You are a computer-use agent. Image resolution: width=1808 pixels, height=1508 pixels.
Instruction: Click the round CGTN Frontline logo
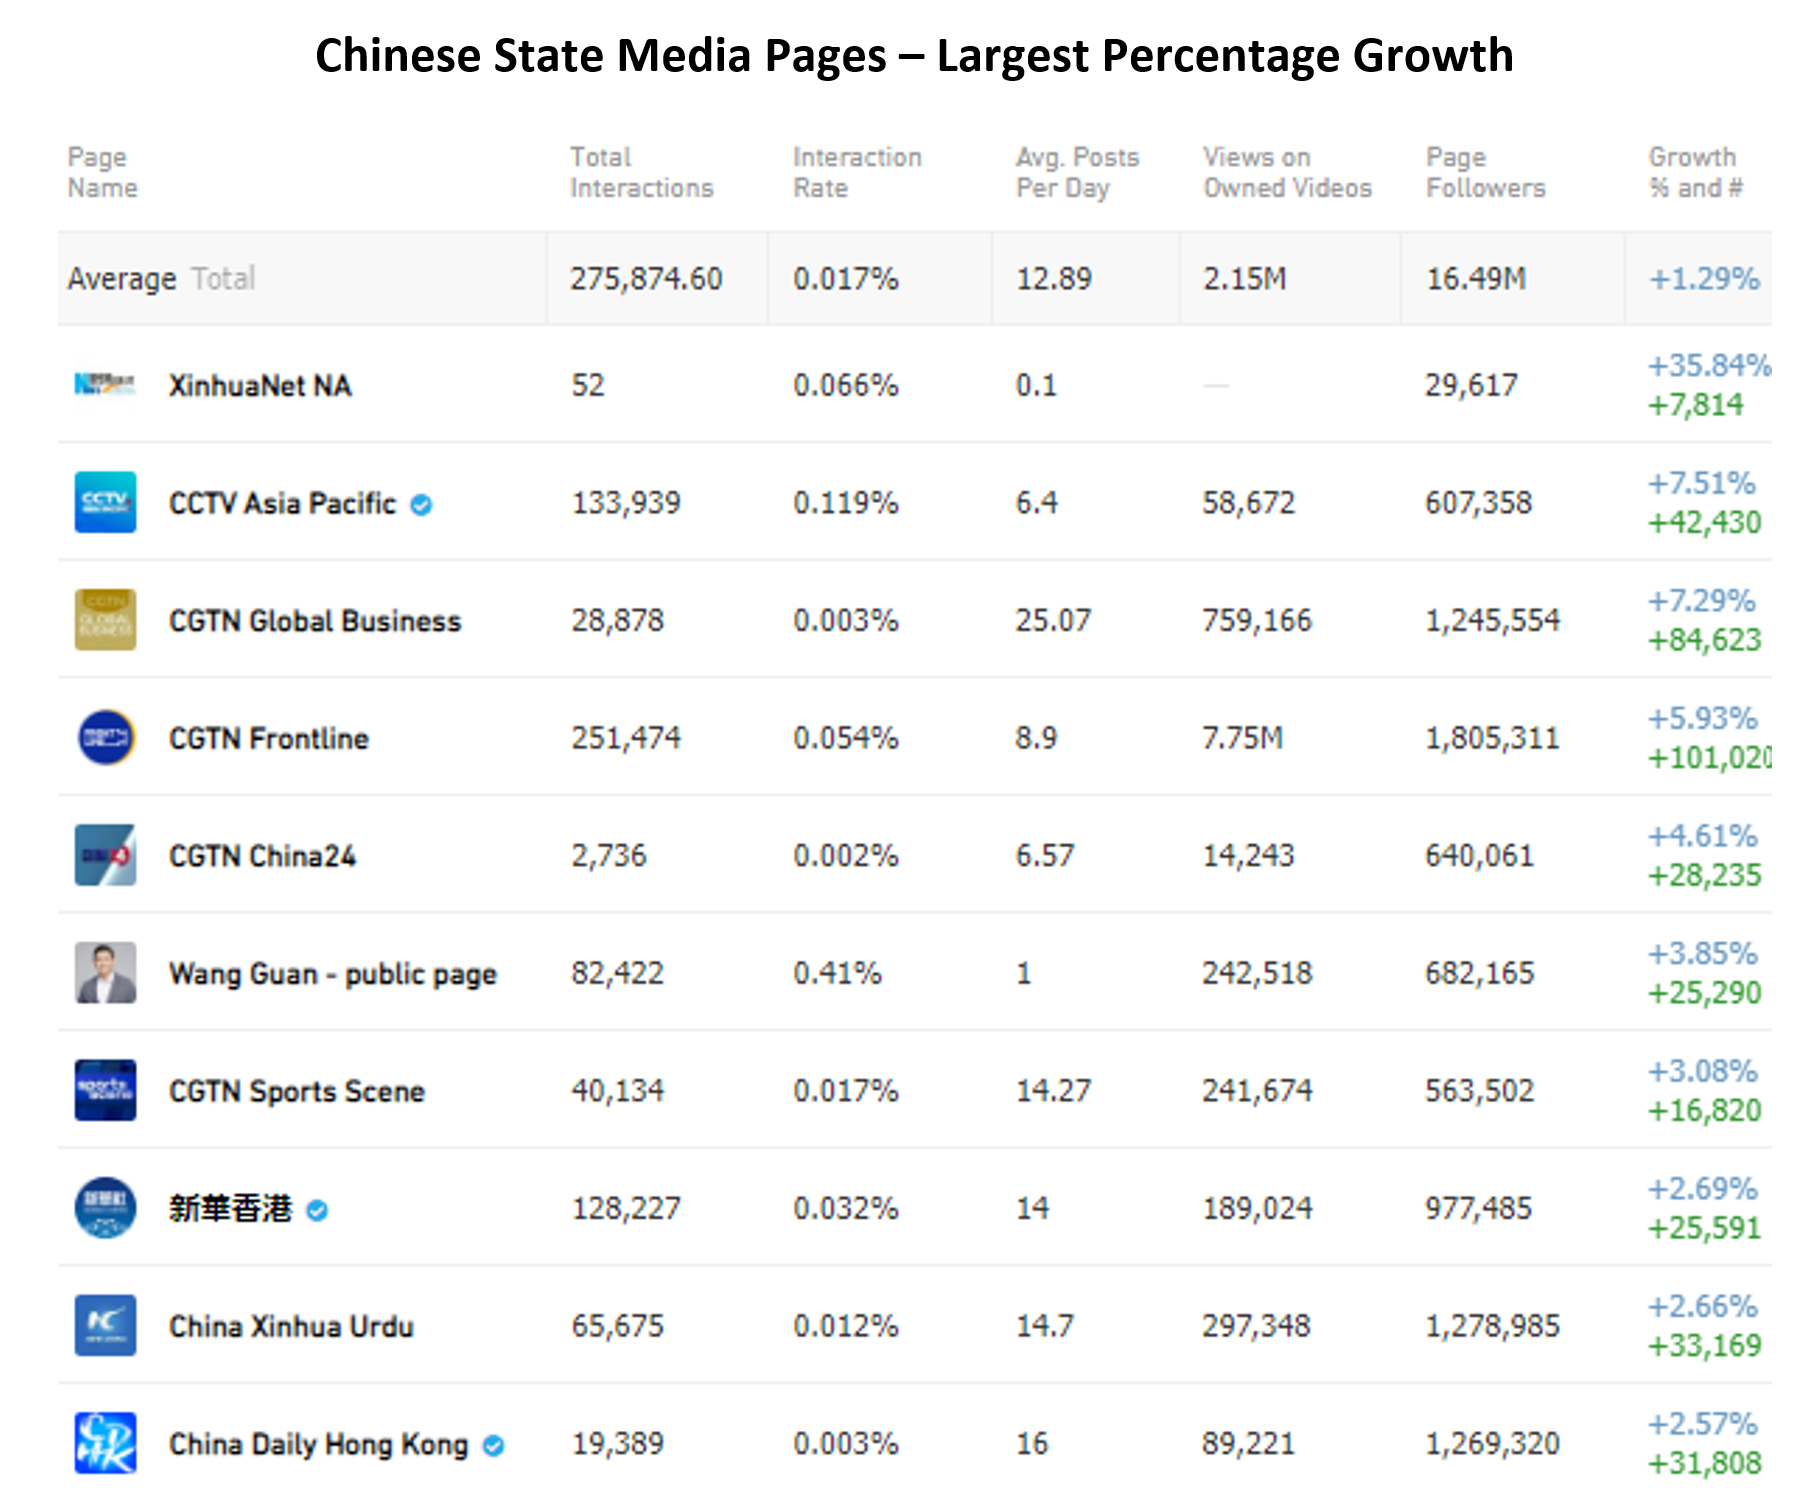click(105, 737)
